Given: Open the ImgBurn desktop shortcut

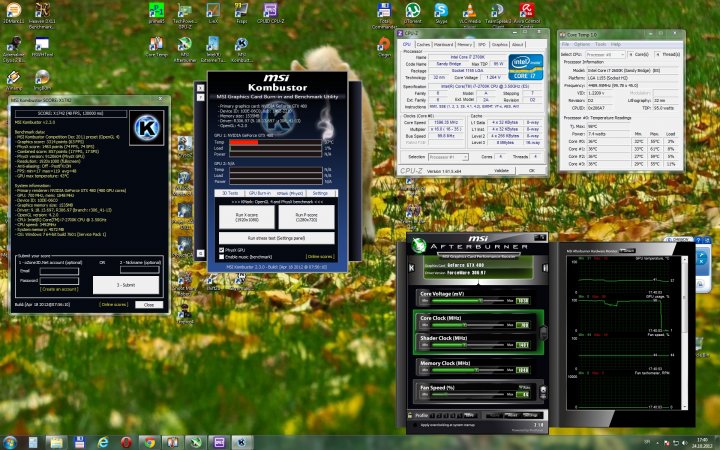Looking at the screenshot, I should (x=42, y=80).
